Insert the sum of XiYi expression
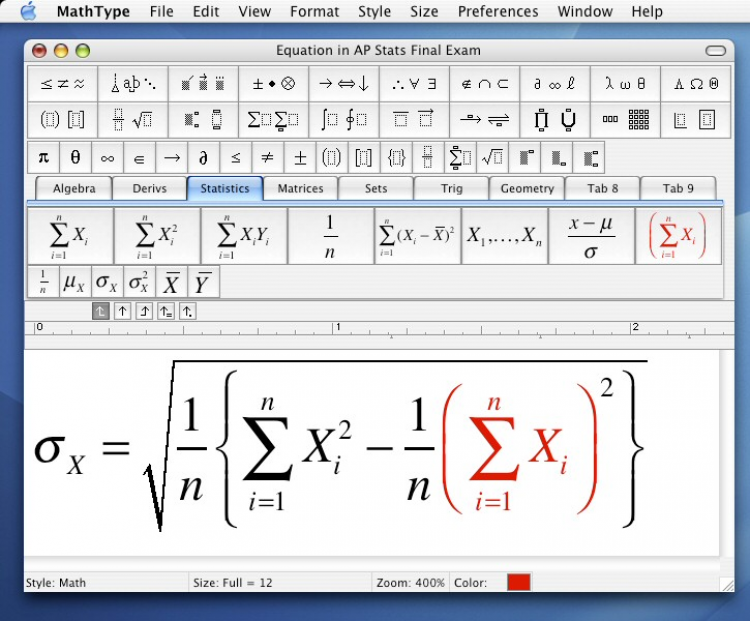Screen dimensions: 750x621 (x=244, y=236)
